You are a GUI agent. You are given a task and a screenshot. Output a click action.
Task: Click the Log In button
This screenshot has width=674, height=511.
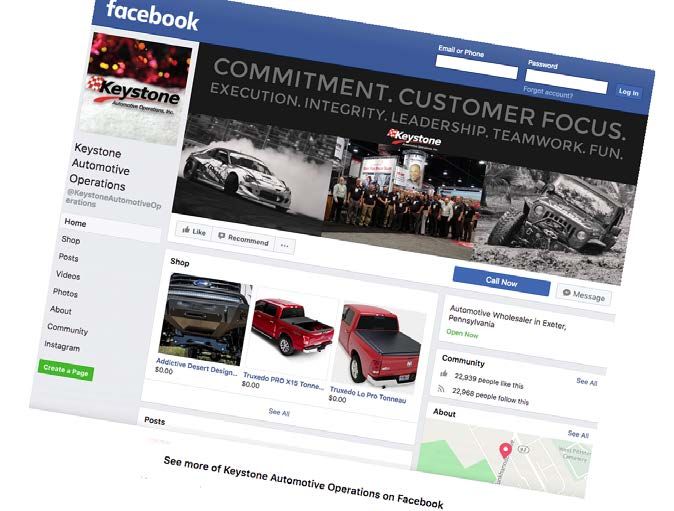pos(628,92)
